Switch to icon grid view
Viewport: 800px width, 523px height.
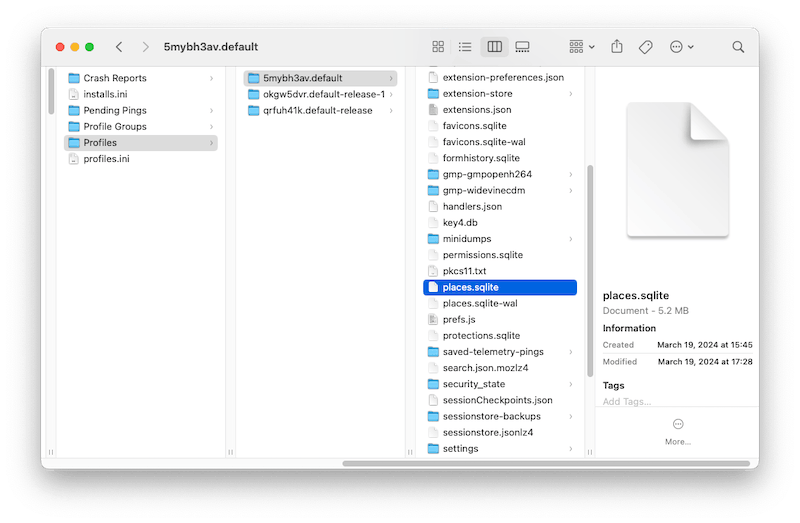(x=438, y=47)
